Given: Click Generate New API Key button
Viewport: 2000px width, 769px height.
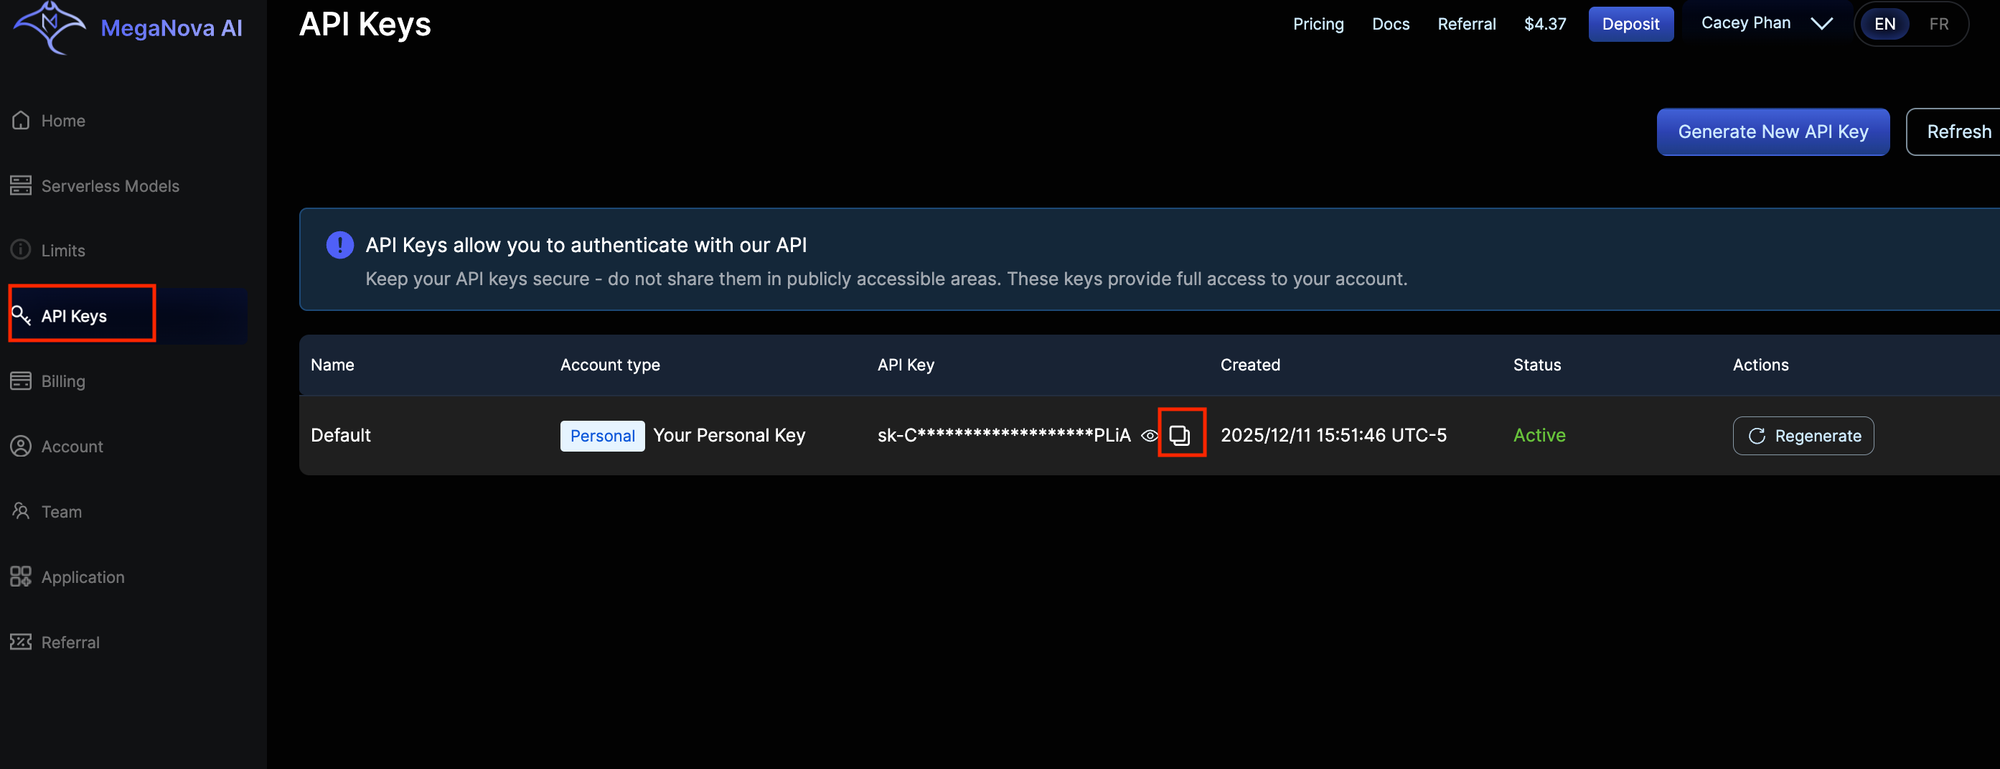Looking at the screenshot, I should point(1772,132).
